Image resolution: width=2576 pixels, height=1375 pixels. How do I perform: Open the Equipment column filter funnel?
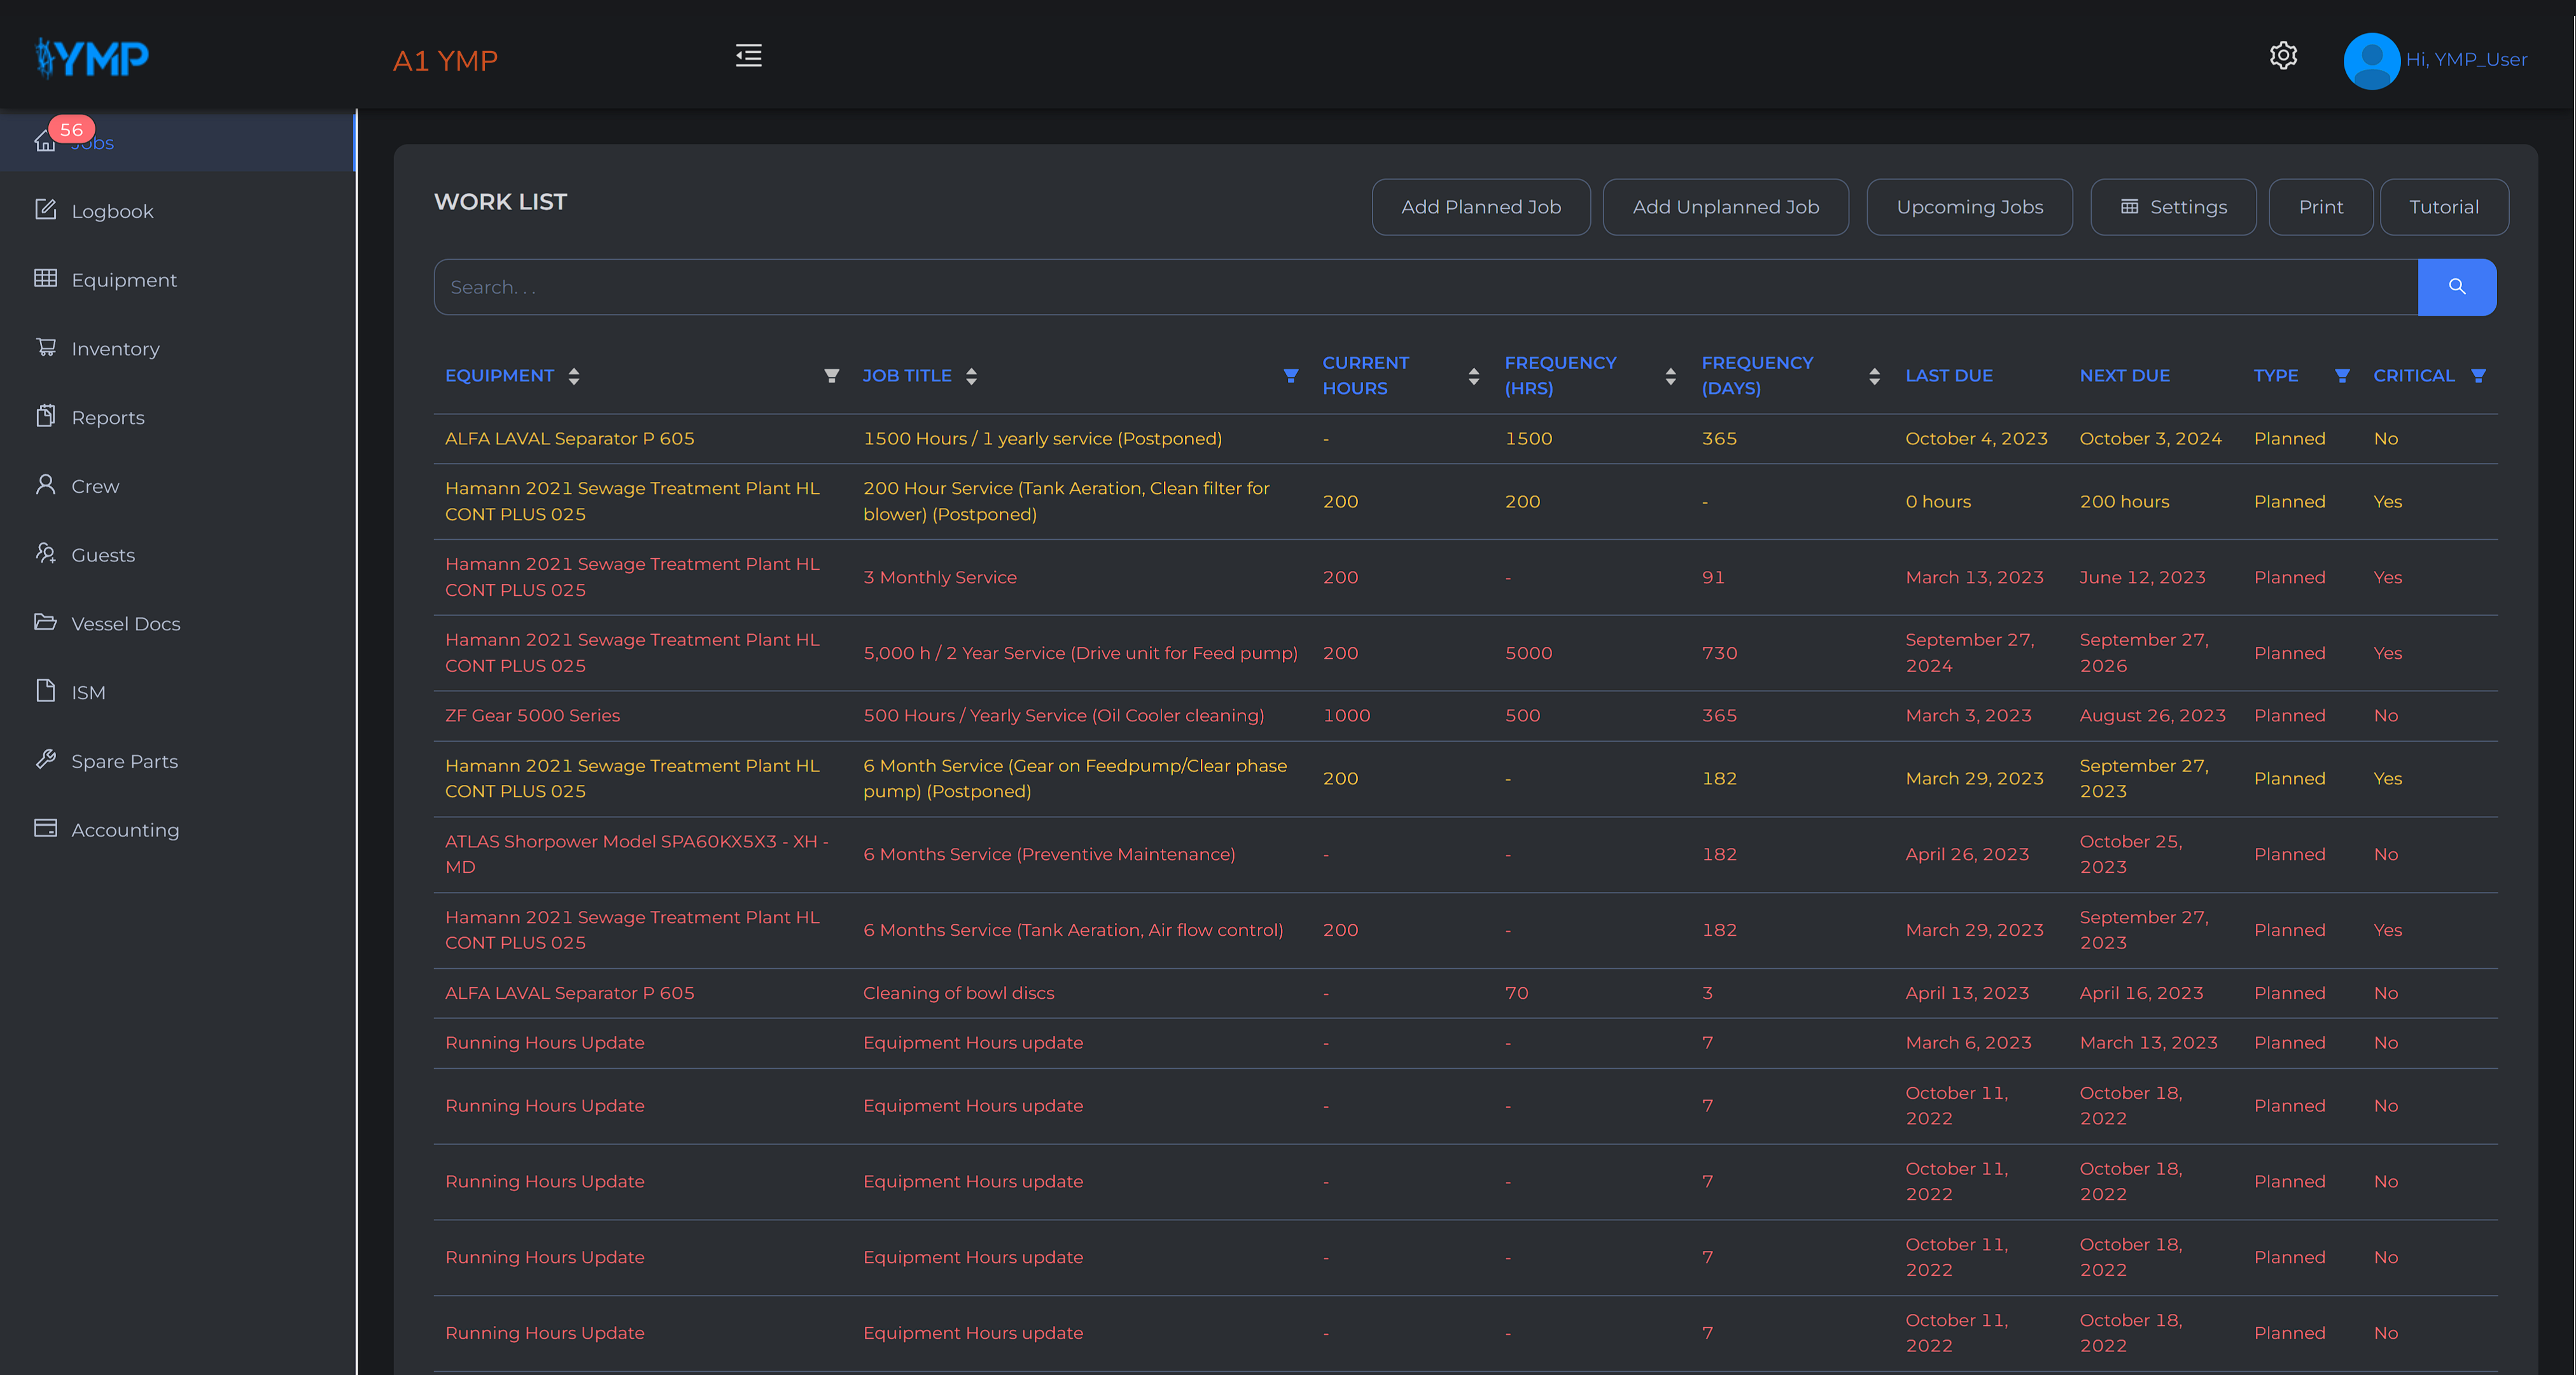click(x=832, y=375)
